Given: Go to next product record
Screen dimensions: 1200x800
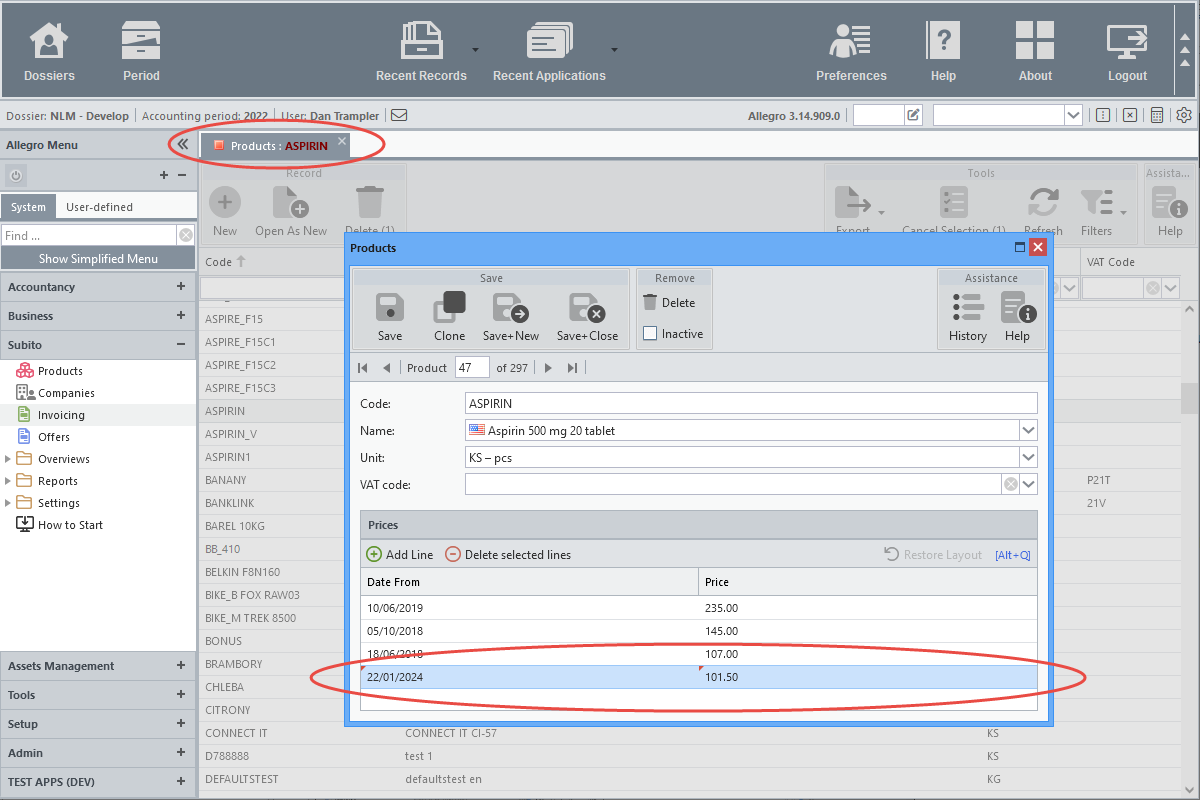Looking at the screenshot, I should pyautogui.click(x=548, y=368).
